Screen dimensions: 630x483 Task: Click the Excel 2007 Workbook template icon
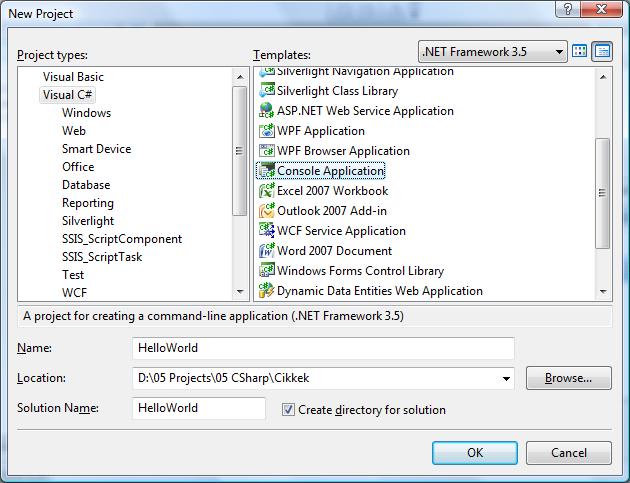point(267,190)
